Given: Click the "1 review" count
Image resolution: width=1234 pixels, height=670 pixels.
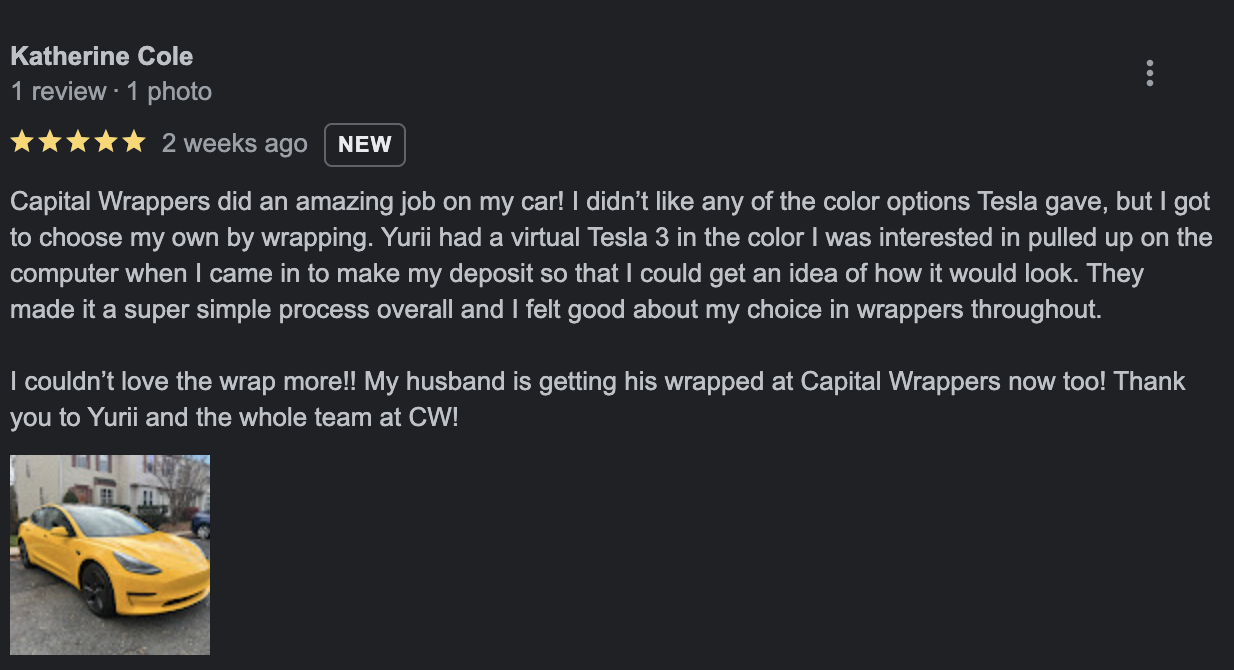Looking at the screenshot, I should (58, 92).
